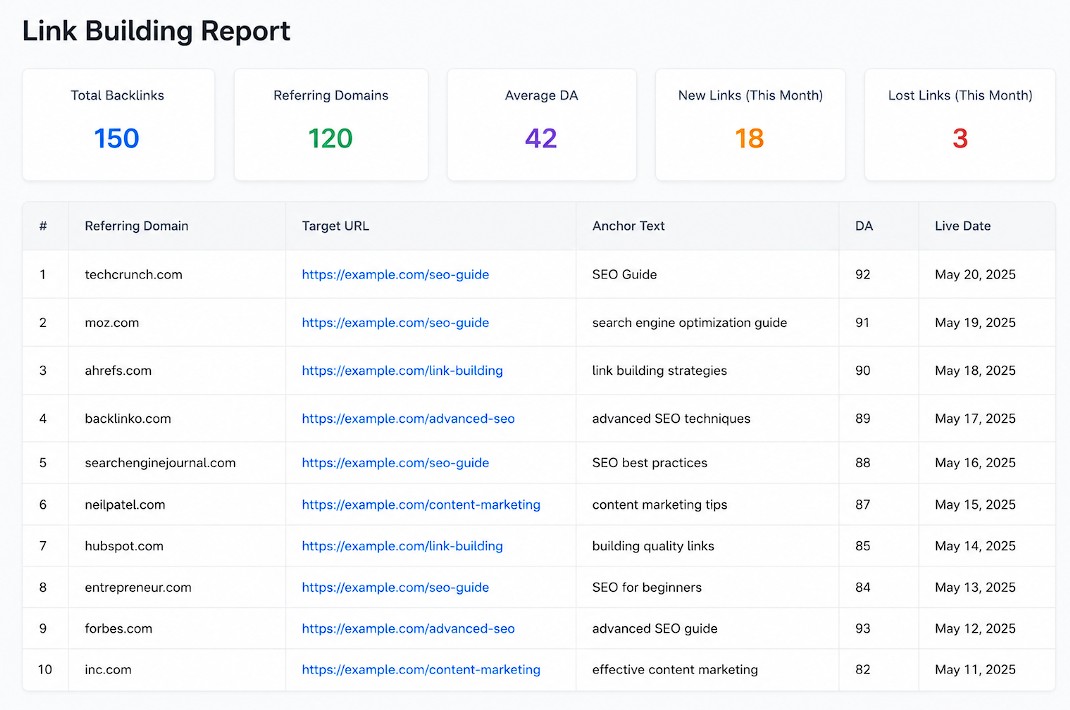1070x710 pixels.
Task: Open the content-marketing link in the neilpatel.com row
Action: (x=421, y=505)
